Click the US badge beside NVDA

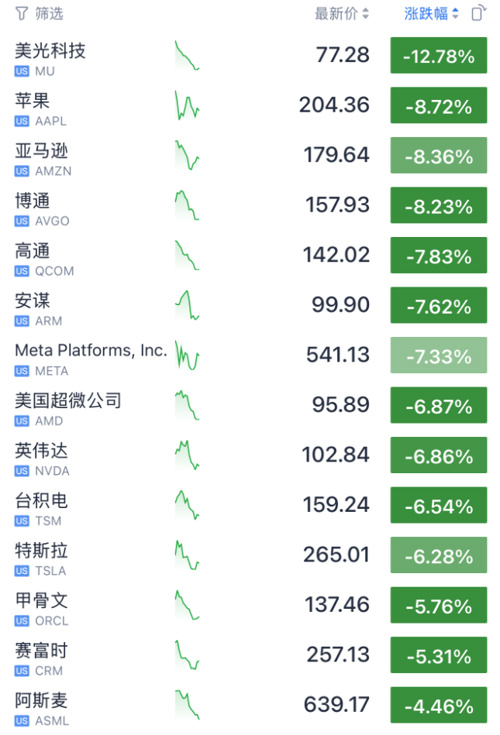click(22, 471)
